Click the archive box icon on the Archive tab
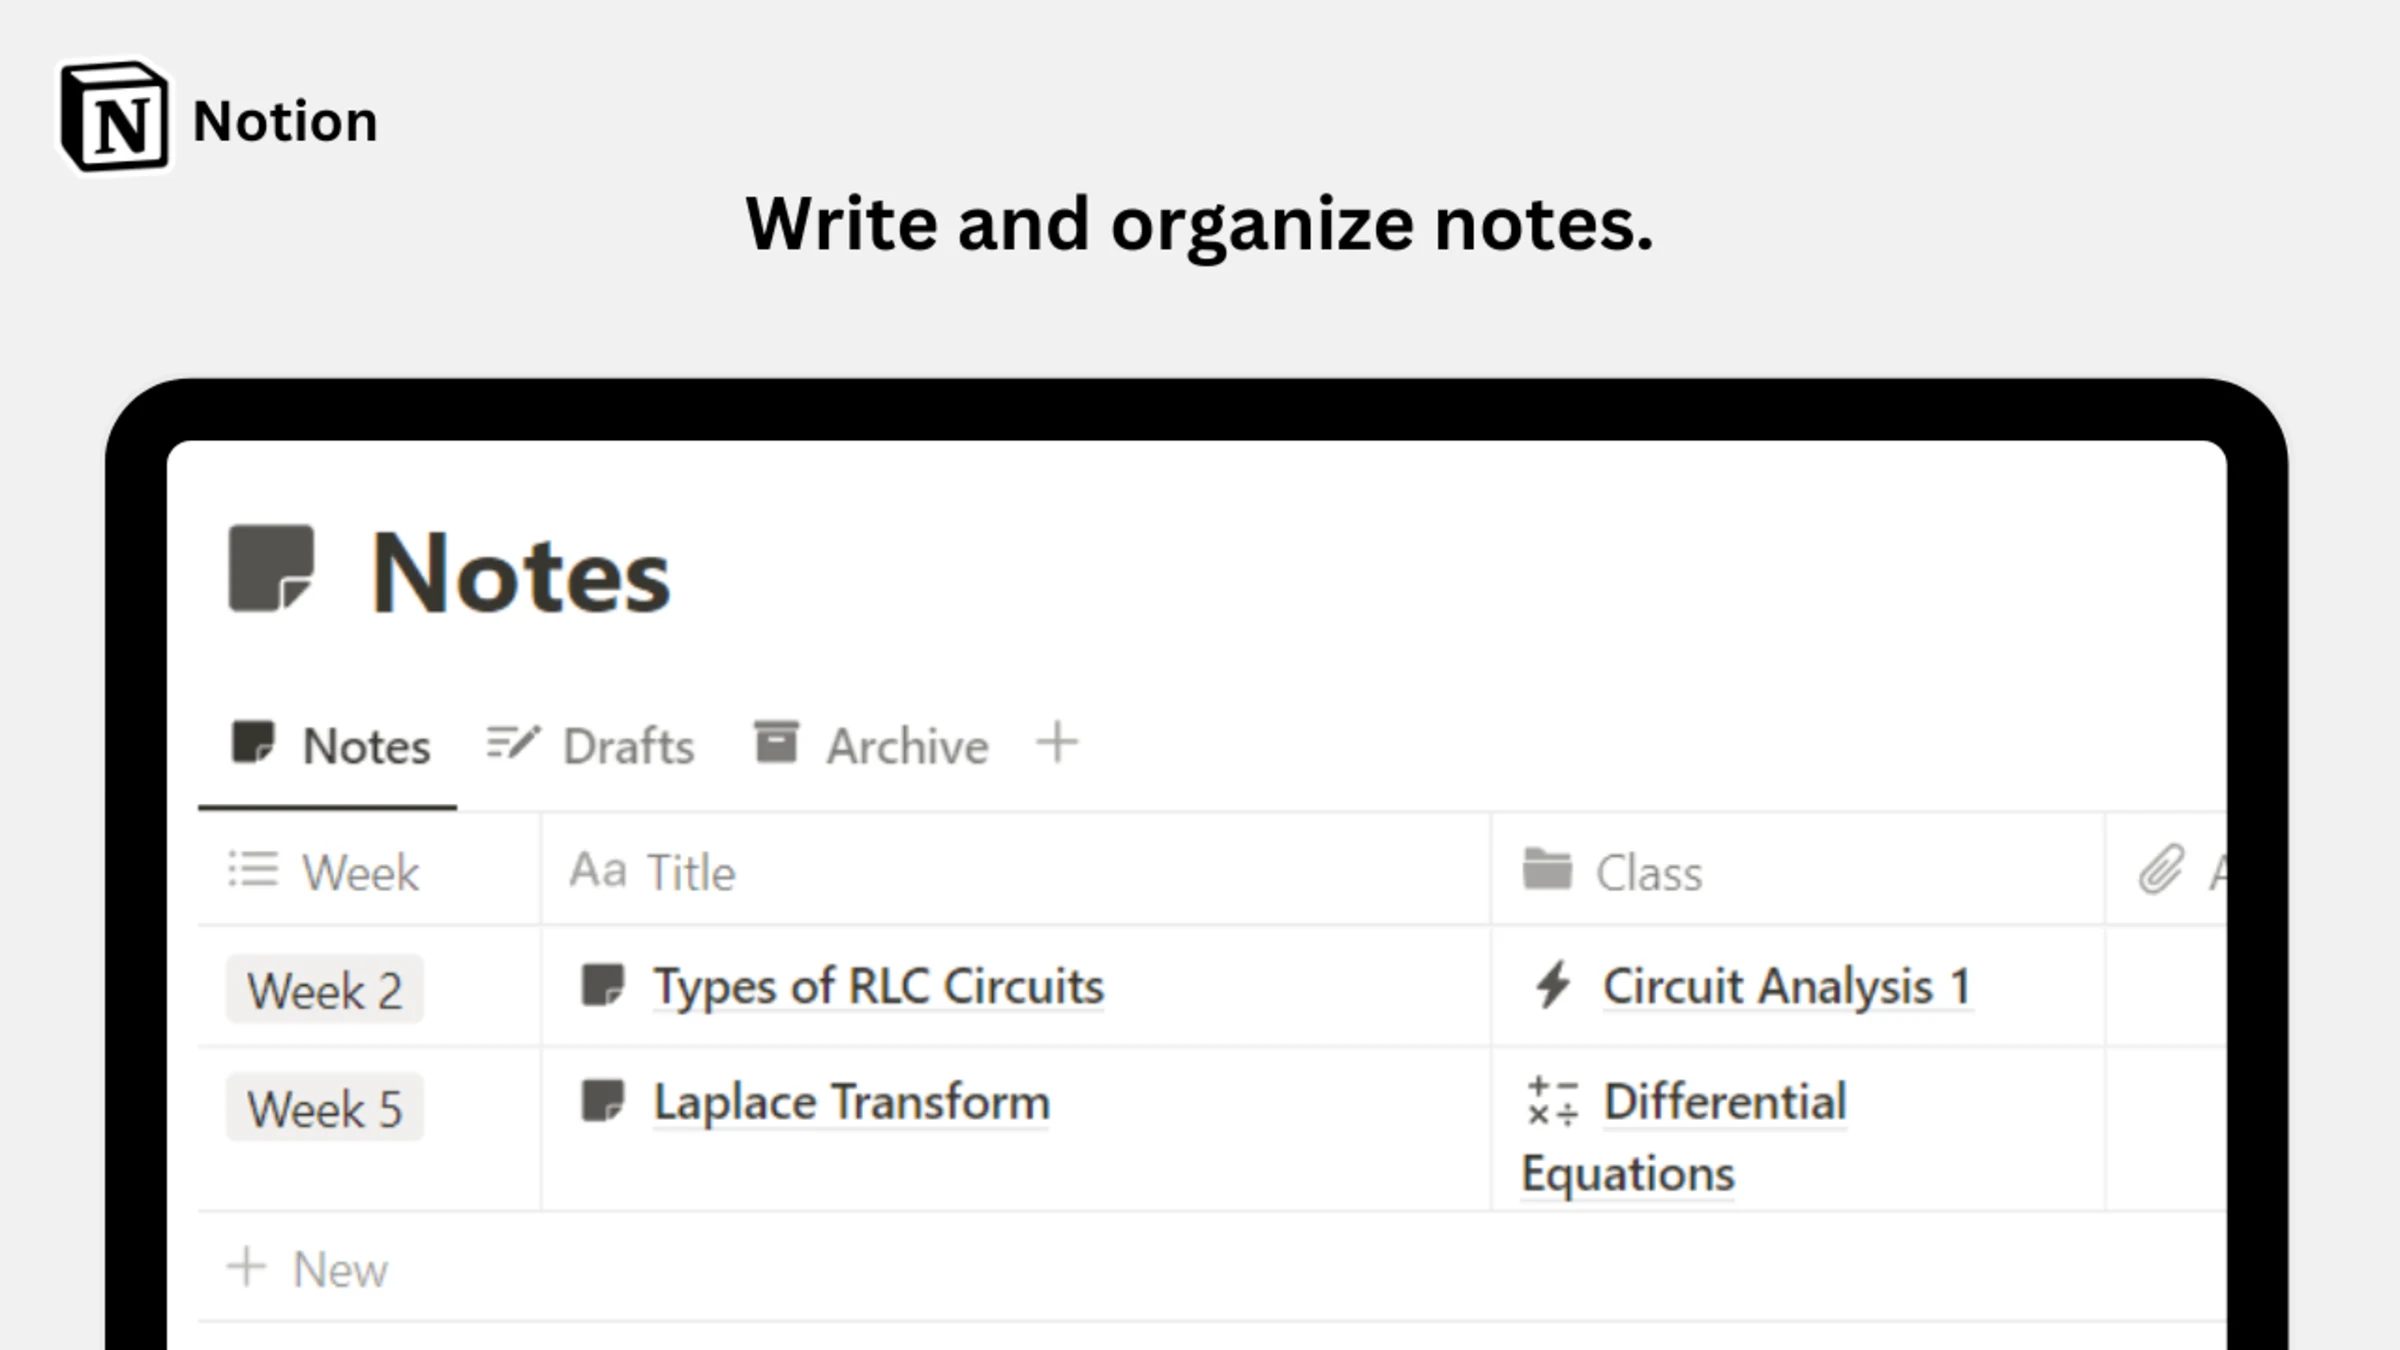Image resolution: width=2400 pixels, height=1350 pixels. tap(778, 740)
